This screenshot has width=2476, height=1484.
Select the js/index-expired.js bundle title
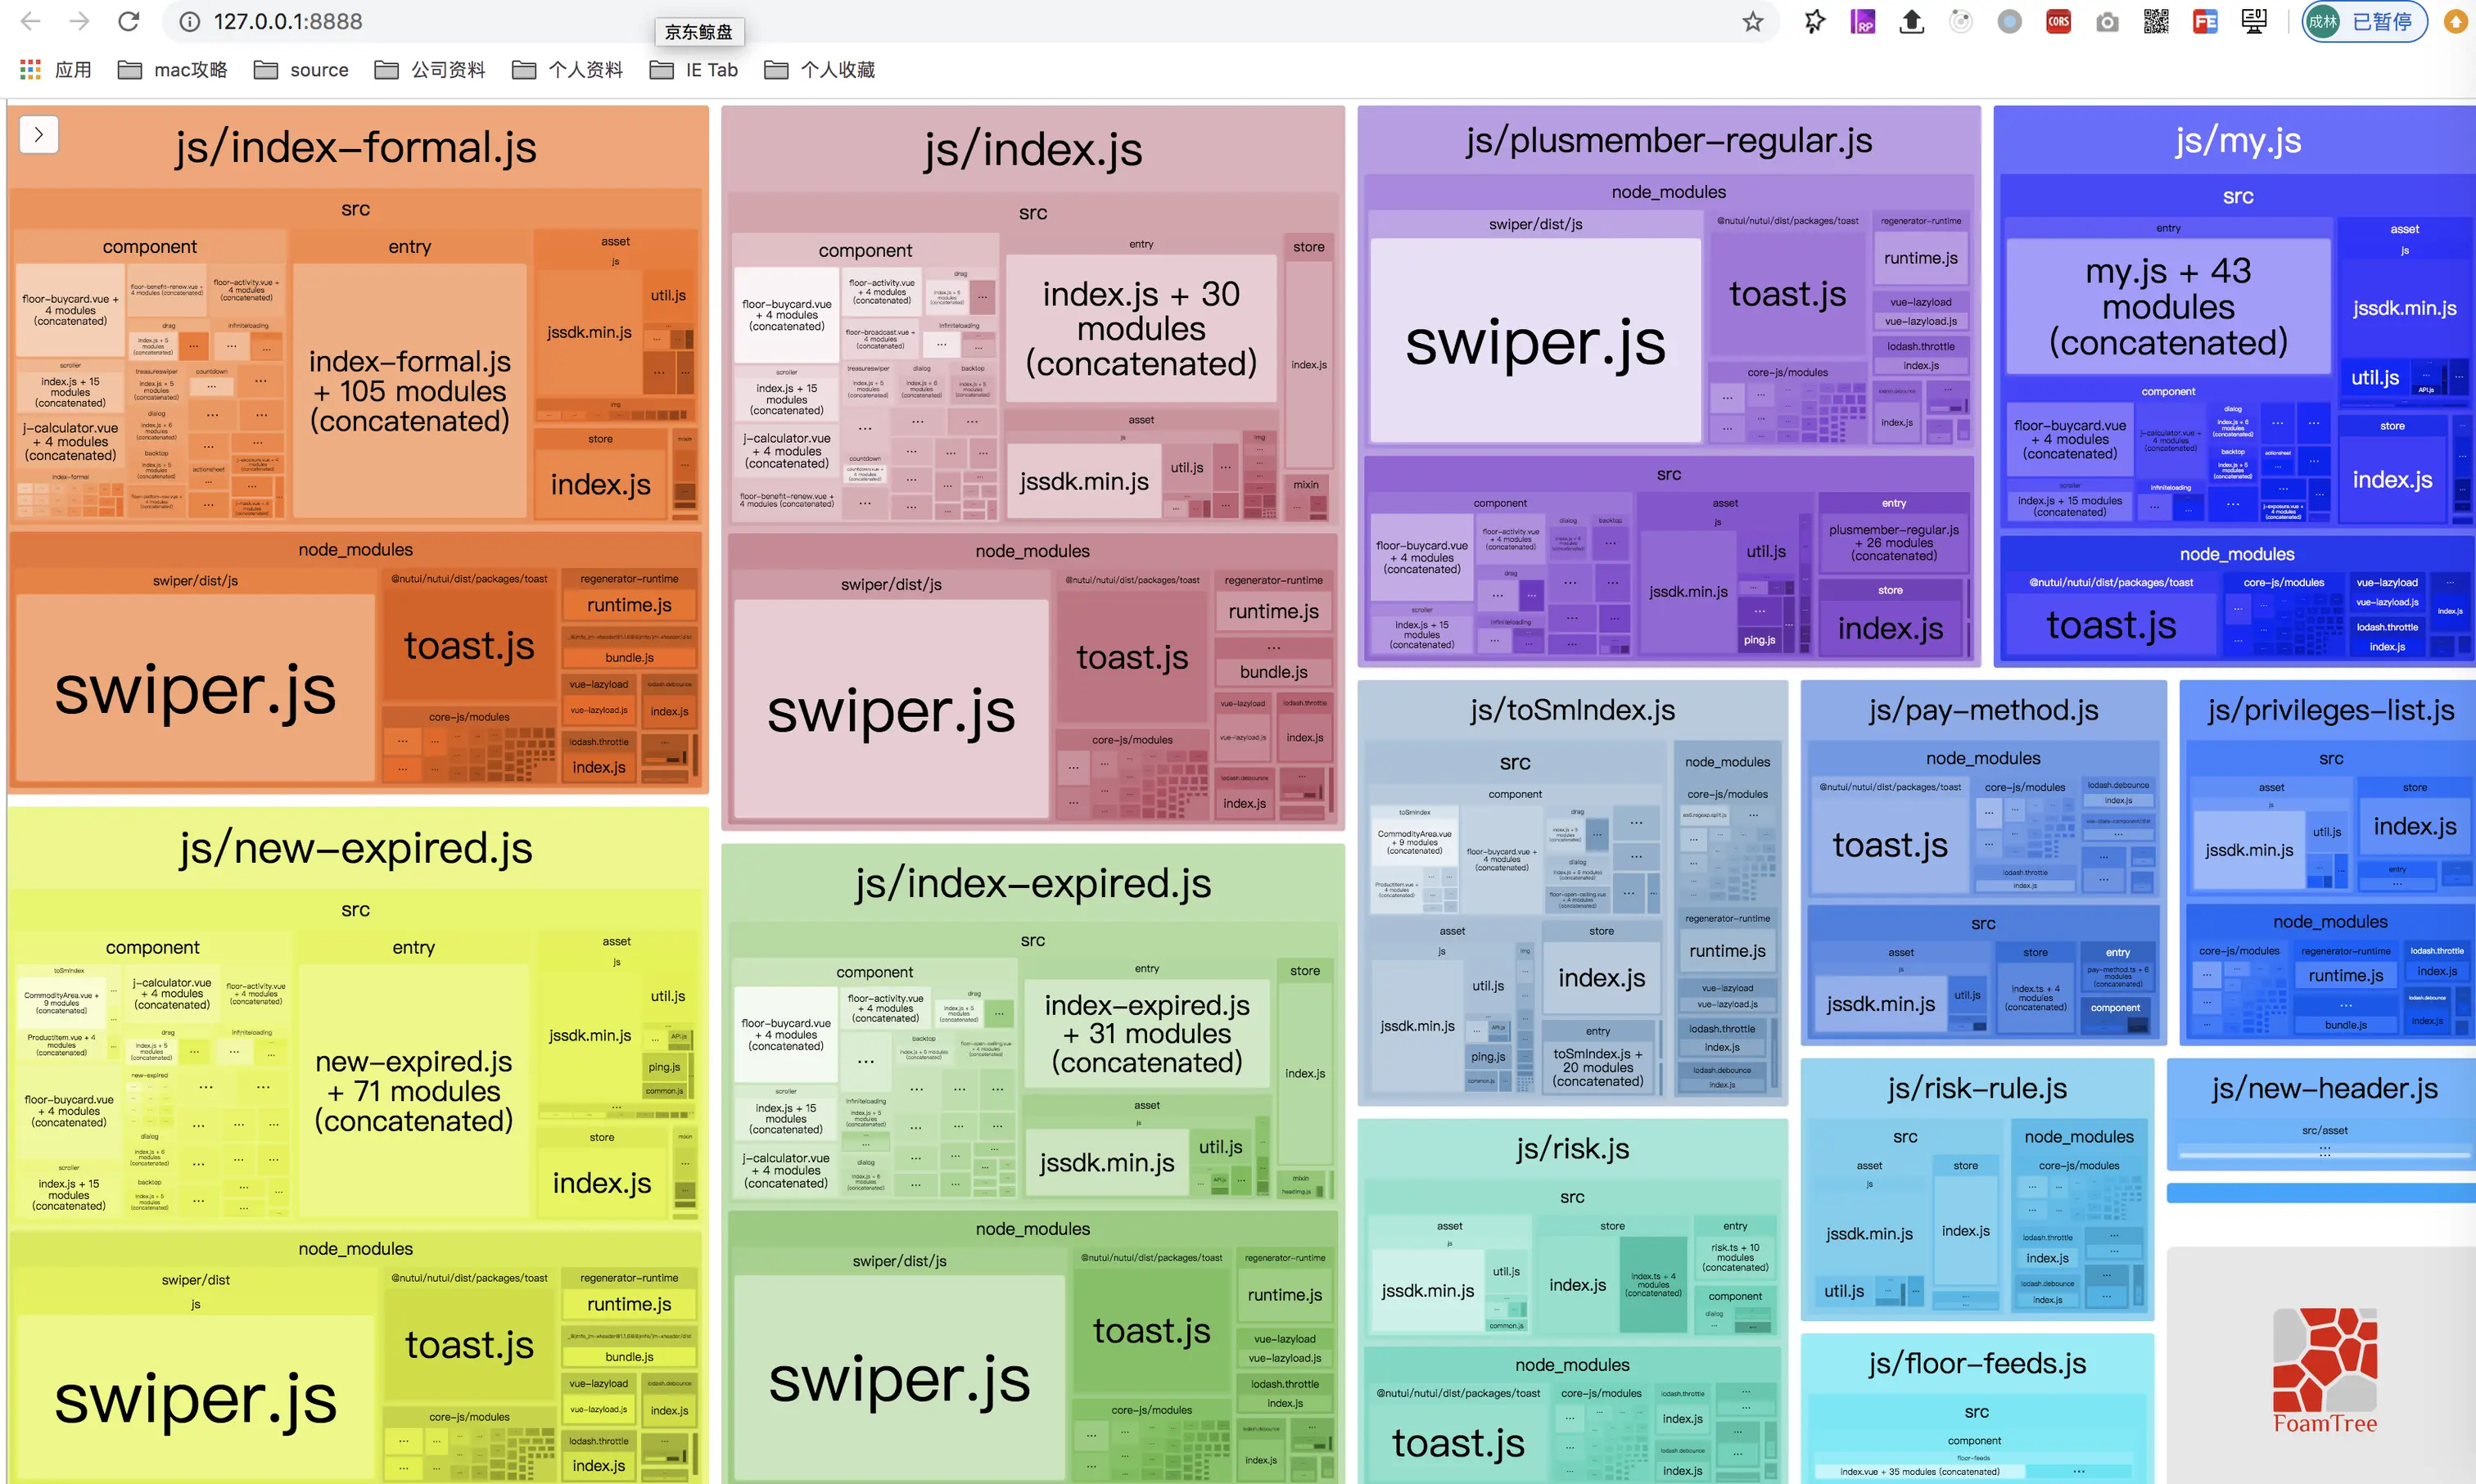[x=1033, y=883]
